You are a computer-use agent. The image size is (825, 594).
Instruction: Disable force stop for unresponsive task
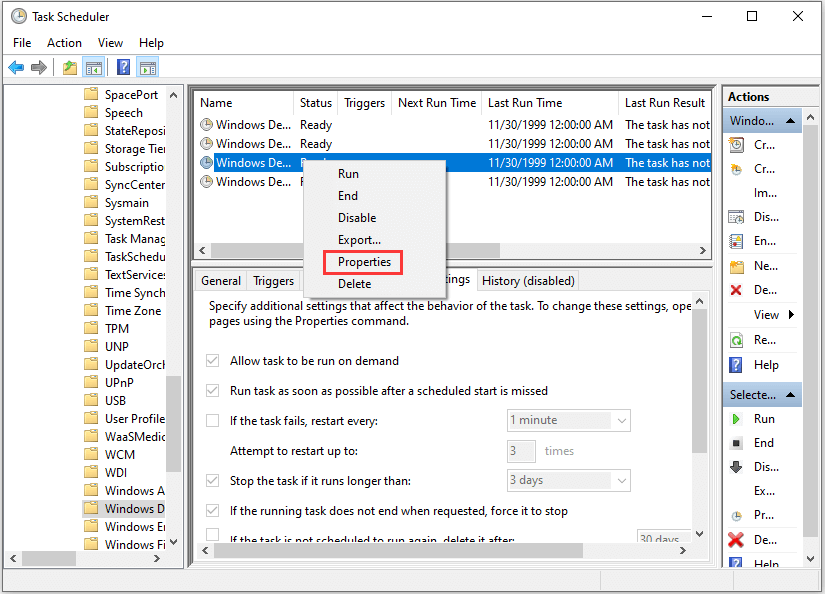[214, 510]
